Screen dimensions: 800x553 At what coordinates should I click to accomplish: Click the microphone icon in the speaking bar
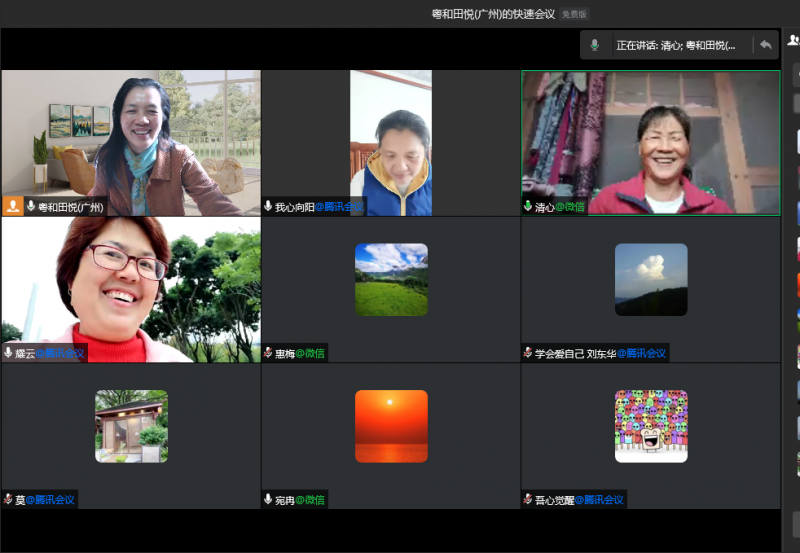tap(595, 45)
